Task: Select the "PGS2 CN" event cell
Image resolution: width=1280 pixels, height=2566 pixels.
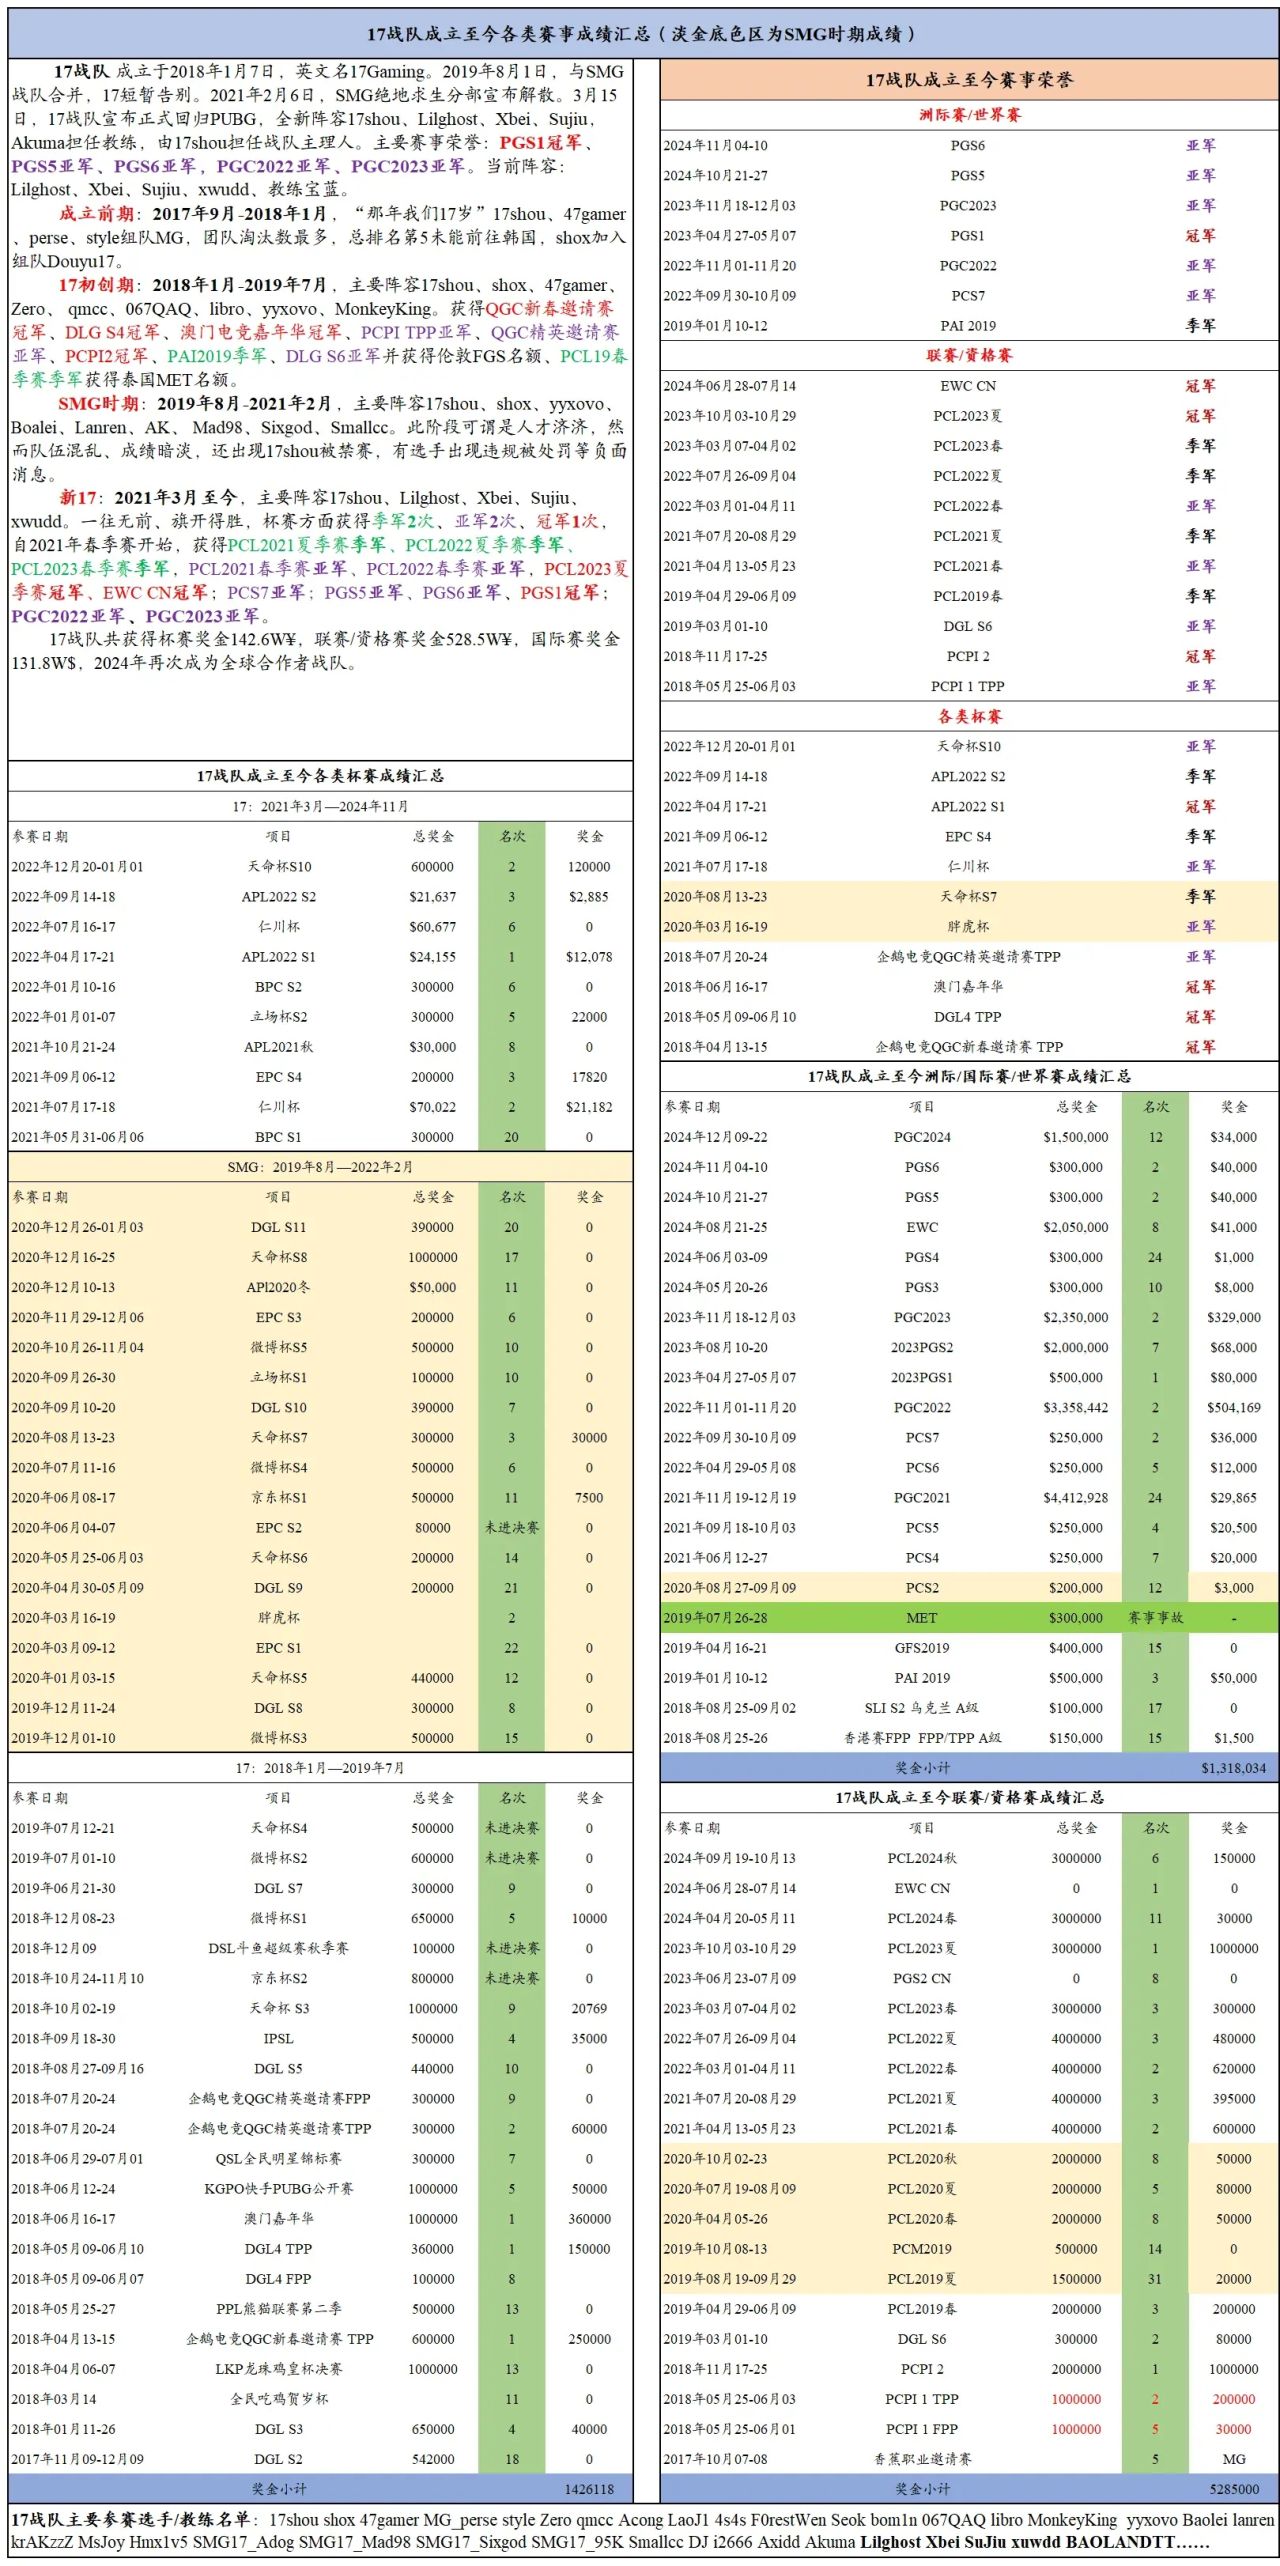Action: [x=922, y=1977]
